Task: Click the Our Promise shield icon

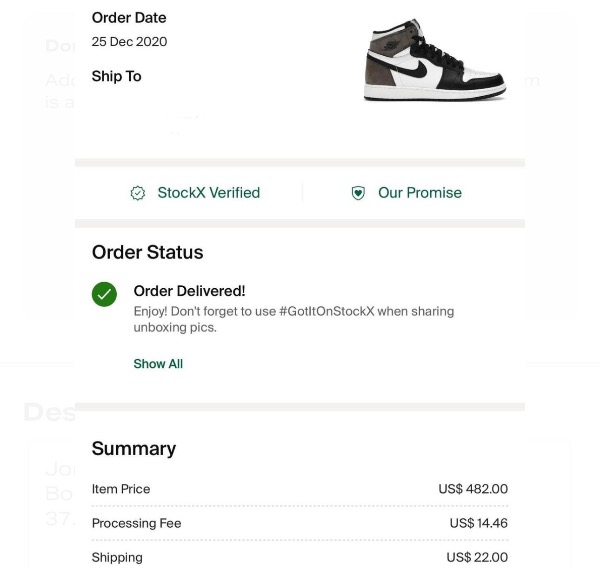Action: pyautogui.click(x=358, y=193)
